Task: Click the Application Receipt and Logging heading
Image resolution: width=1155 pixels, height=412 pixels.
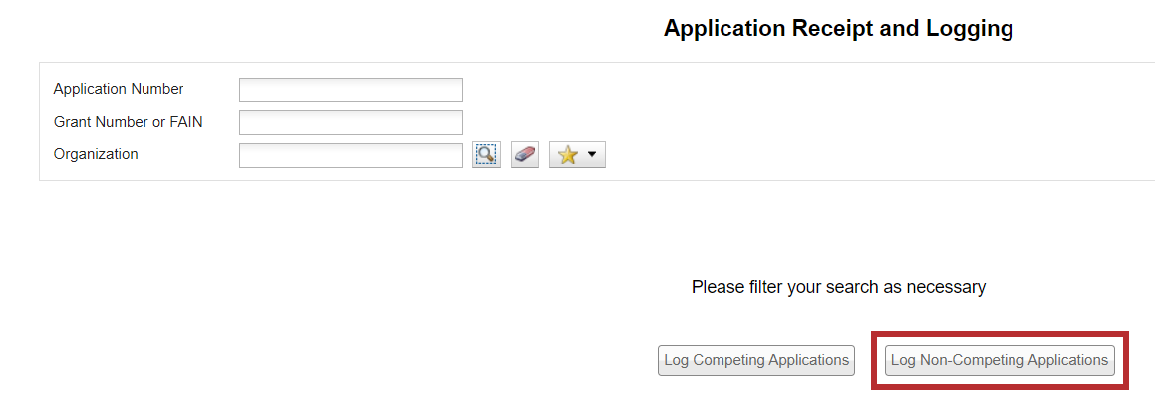Action: (x=838, y=29)
